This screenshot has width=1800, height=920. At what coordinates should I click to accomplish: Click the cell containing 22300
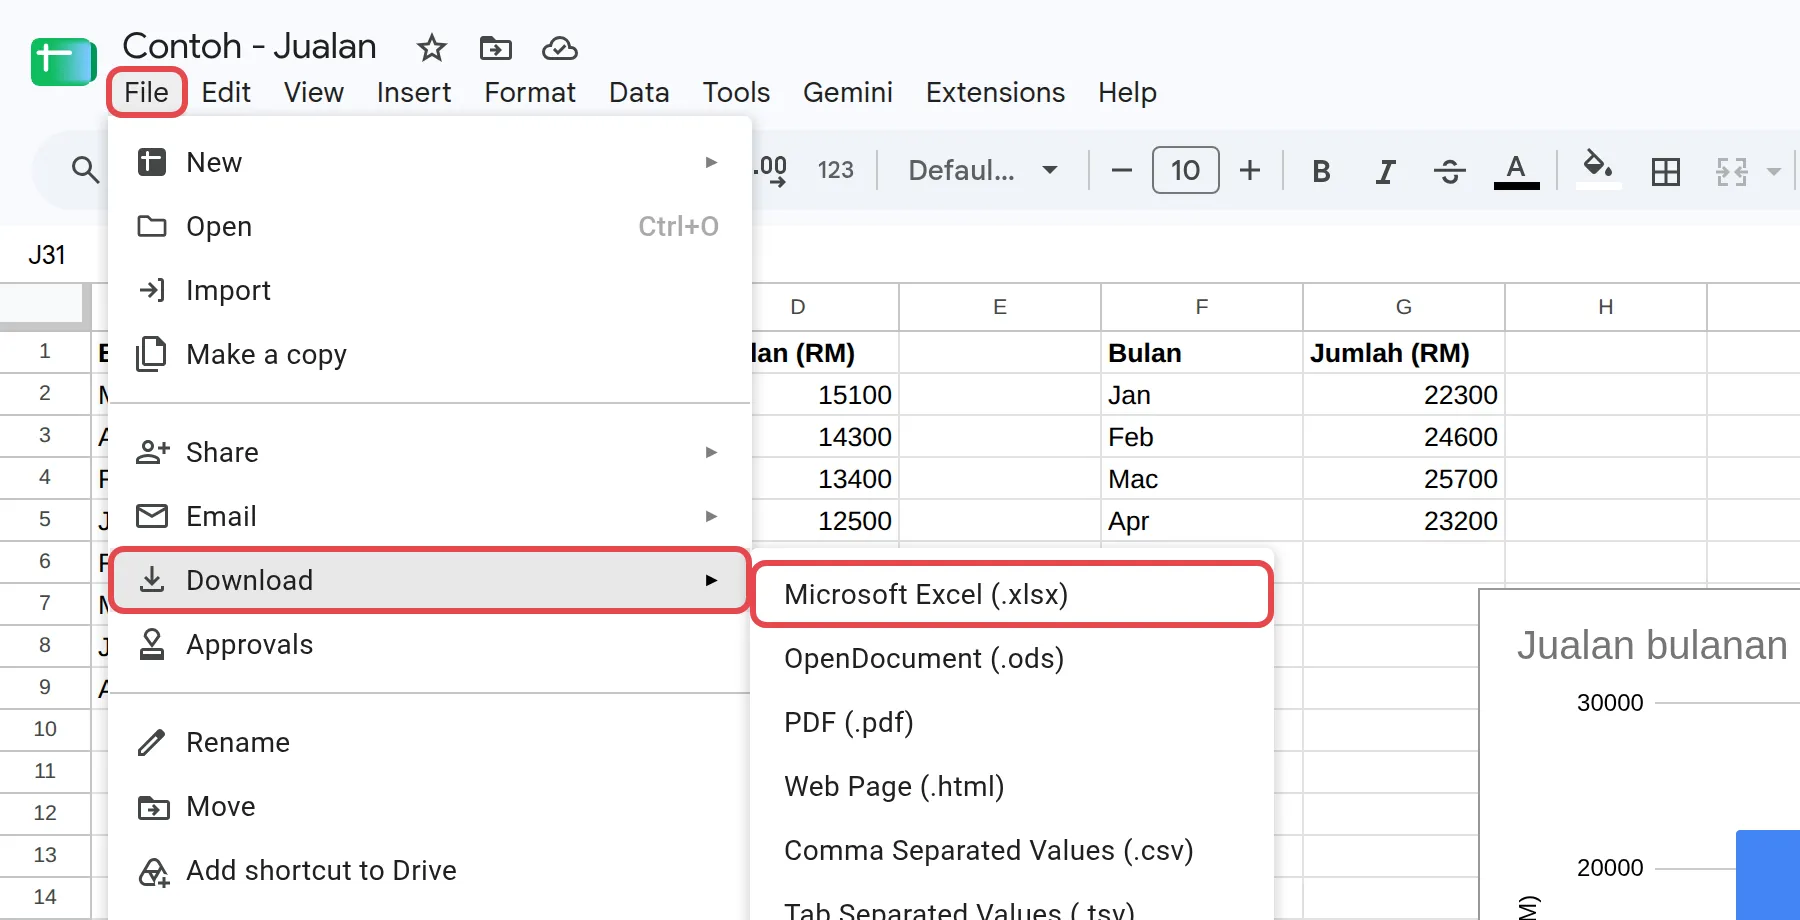tap(1404, 395)
